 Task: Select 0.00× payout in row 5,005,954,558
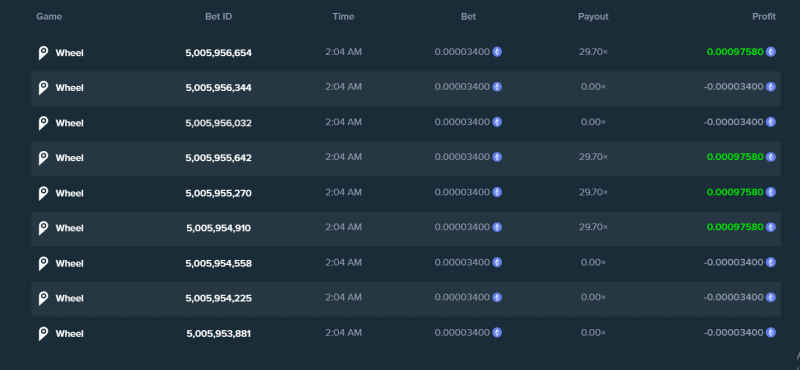(593, 262)
